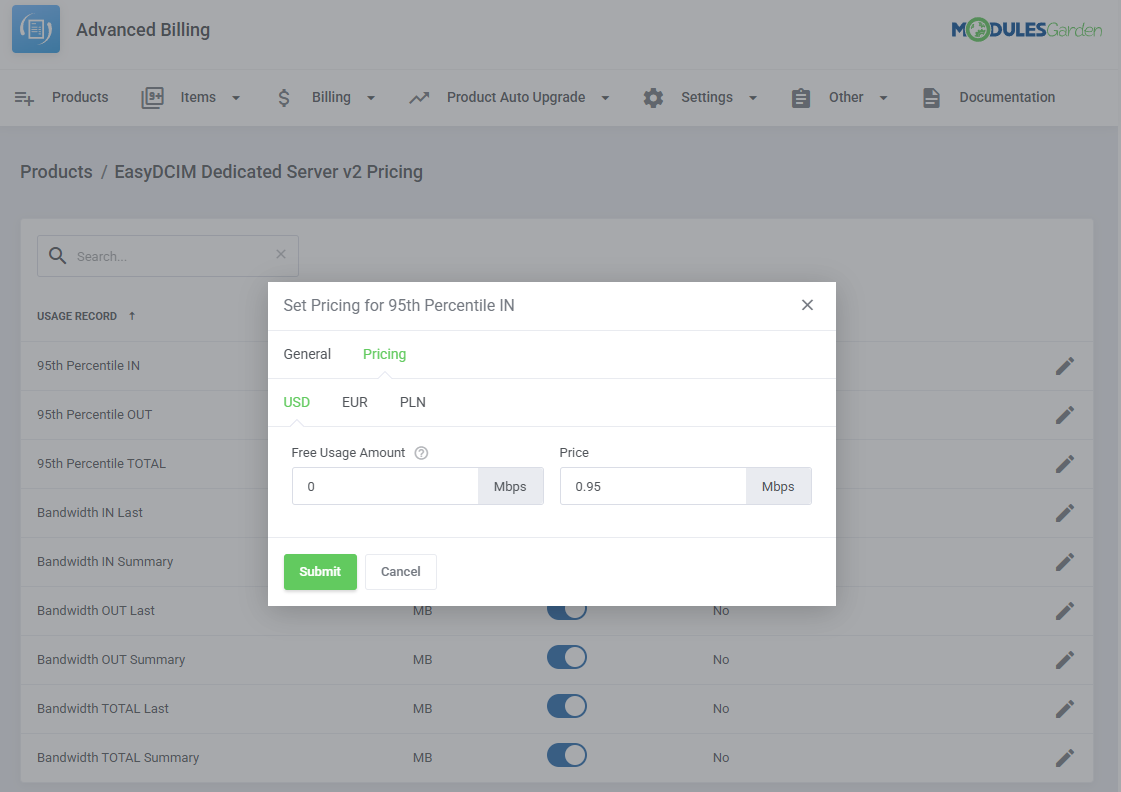
Task: Select the EUR currency tab
Action: point(355,402)
